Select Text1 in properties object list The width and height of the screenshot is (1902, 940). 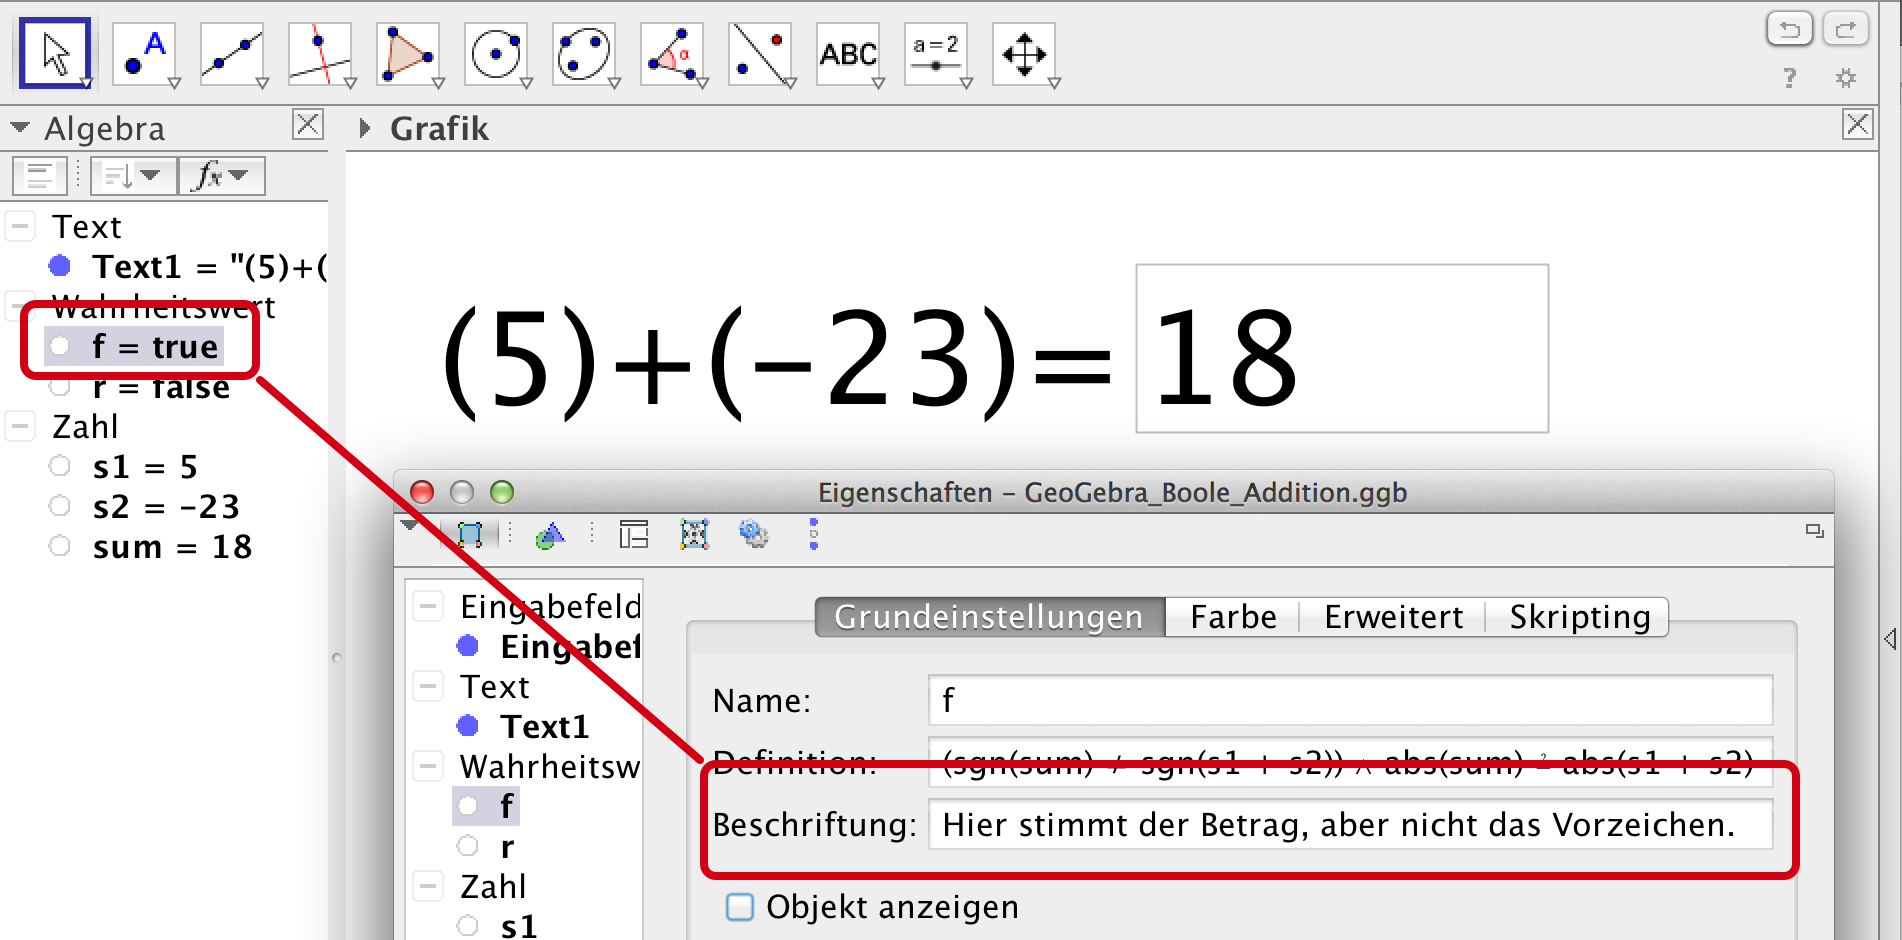(544, 726)
